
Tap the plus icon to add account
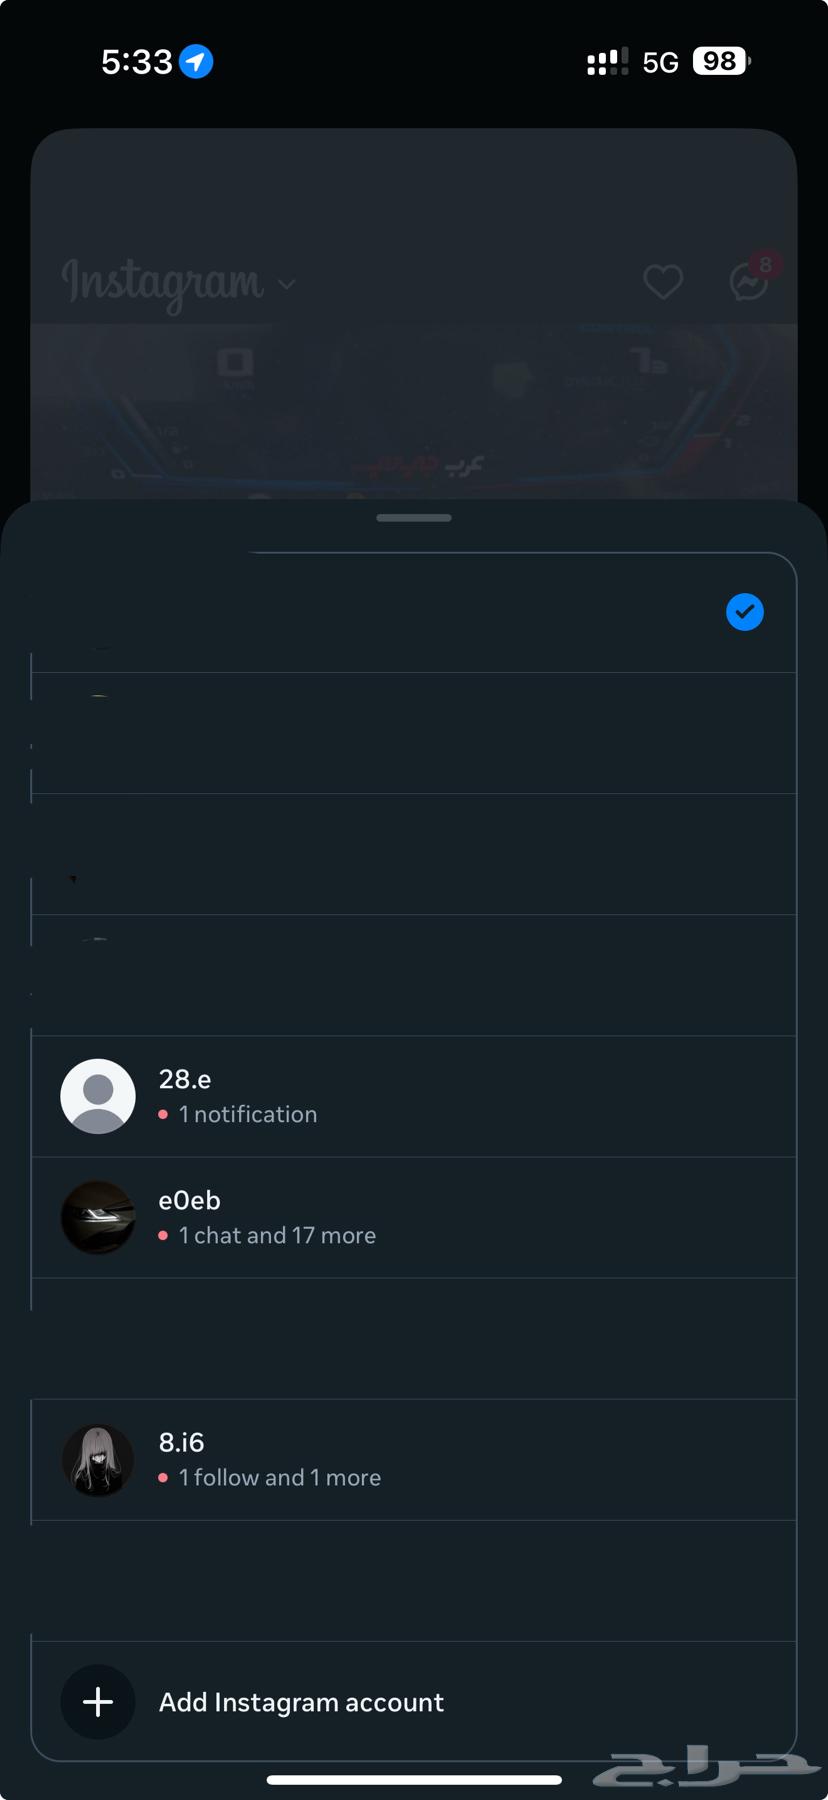[x=98, y=1702]
